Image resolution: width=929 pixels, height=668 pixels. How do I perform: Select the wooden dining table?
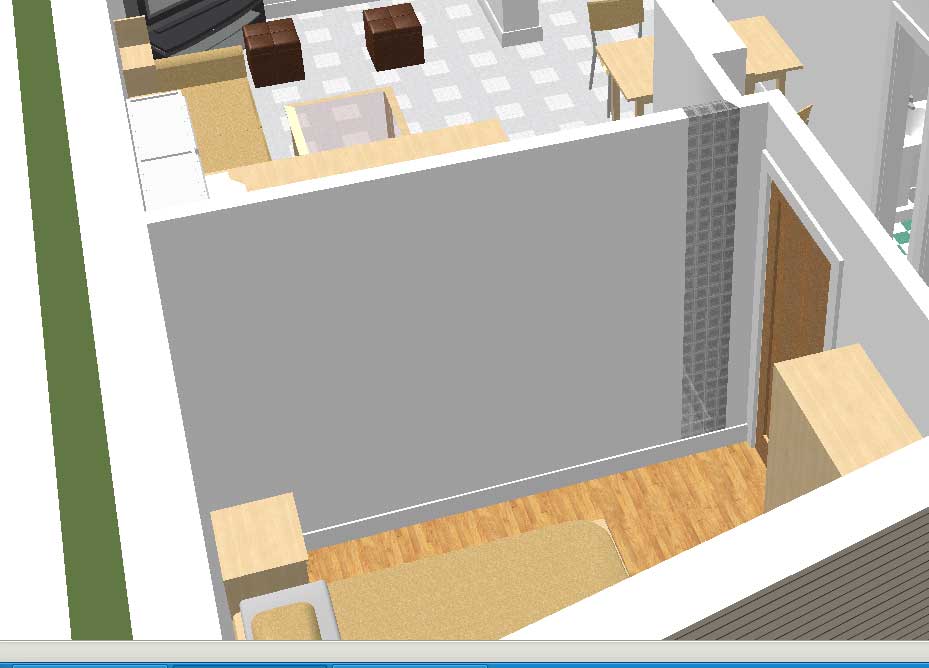click(x=625, y=65)
